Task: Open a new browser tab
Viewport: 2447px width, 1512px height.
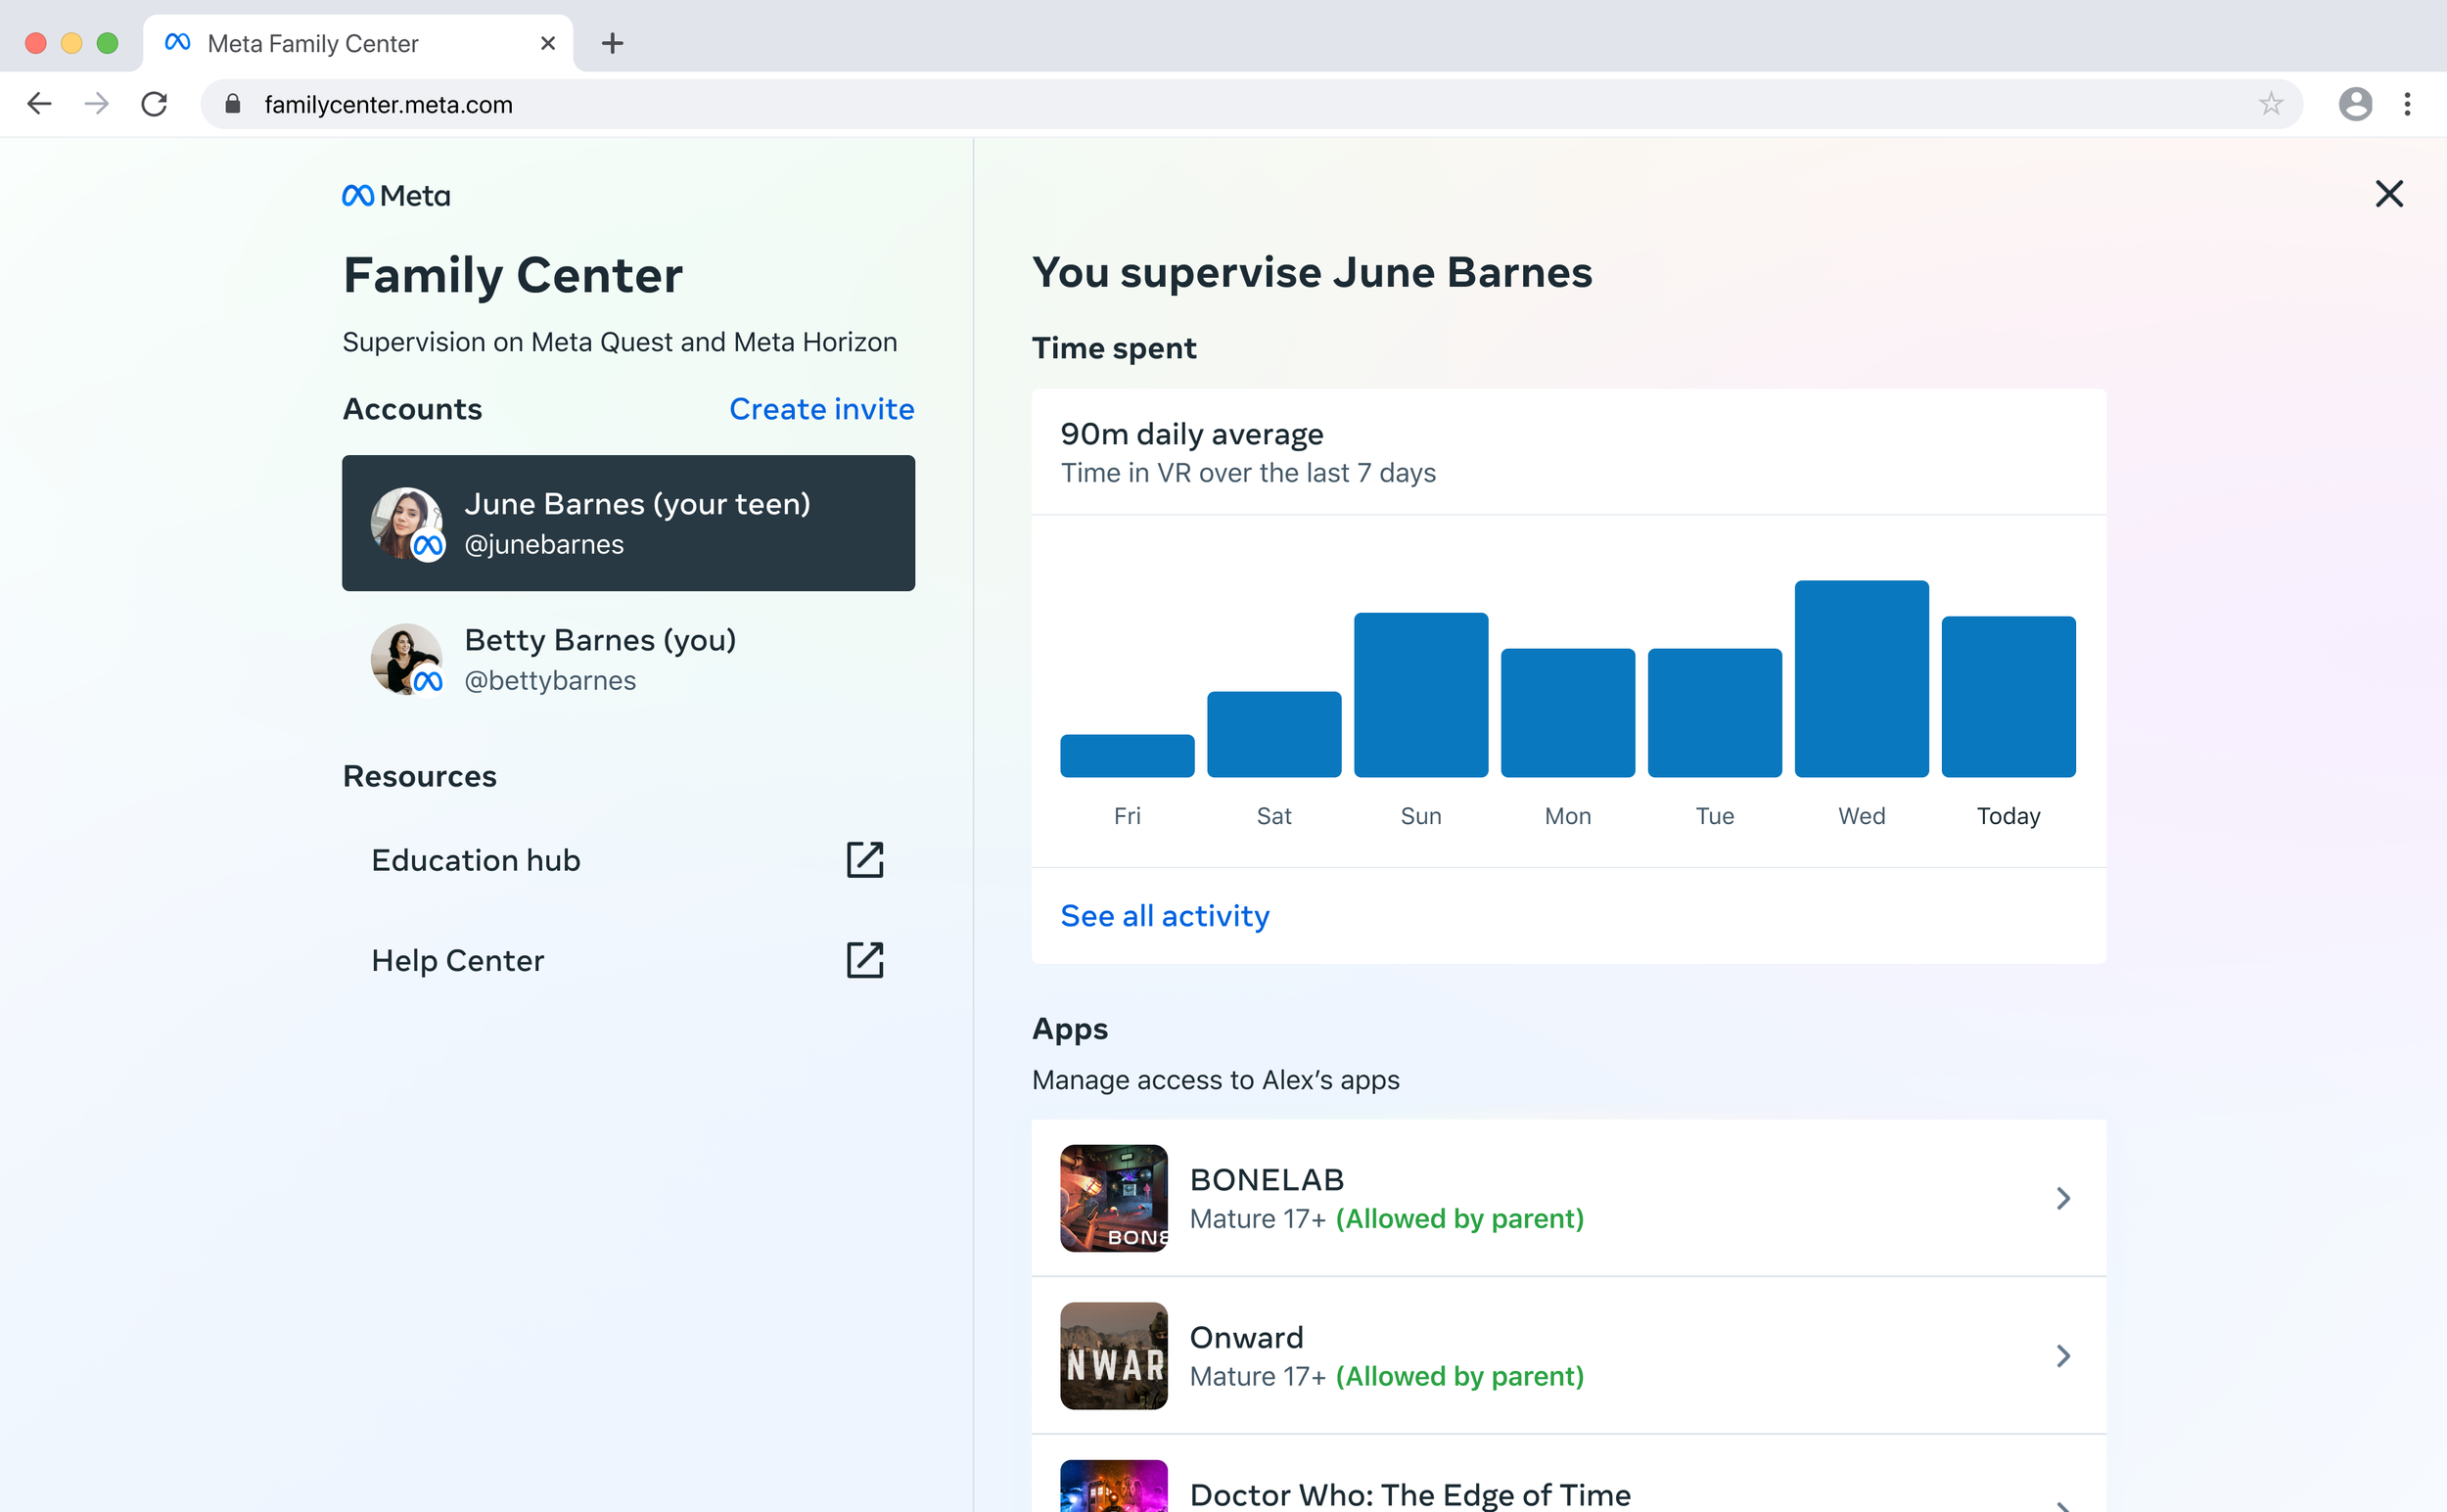Action: point(612,44)
